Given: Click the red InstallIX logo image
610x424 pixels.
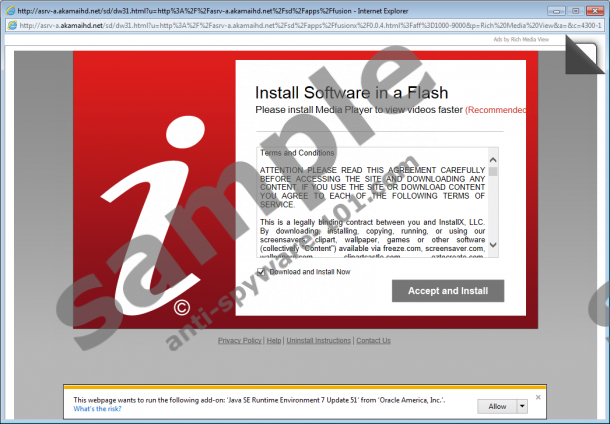Looking at the screenshot, I should tap(152, 190).
